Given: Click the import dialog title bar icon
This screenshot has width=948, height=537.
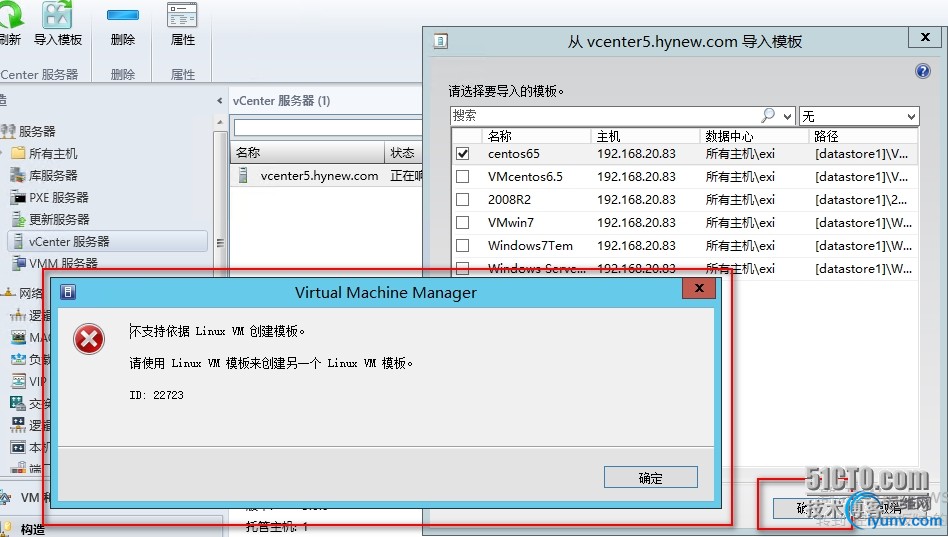Looking at the screenshot, I should (x=441, y=41).
